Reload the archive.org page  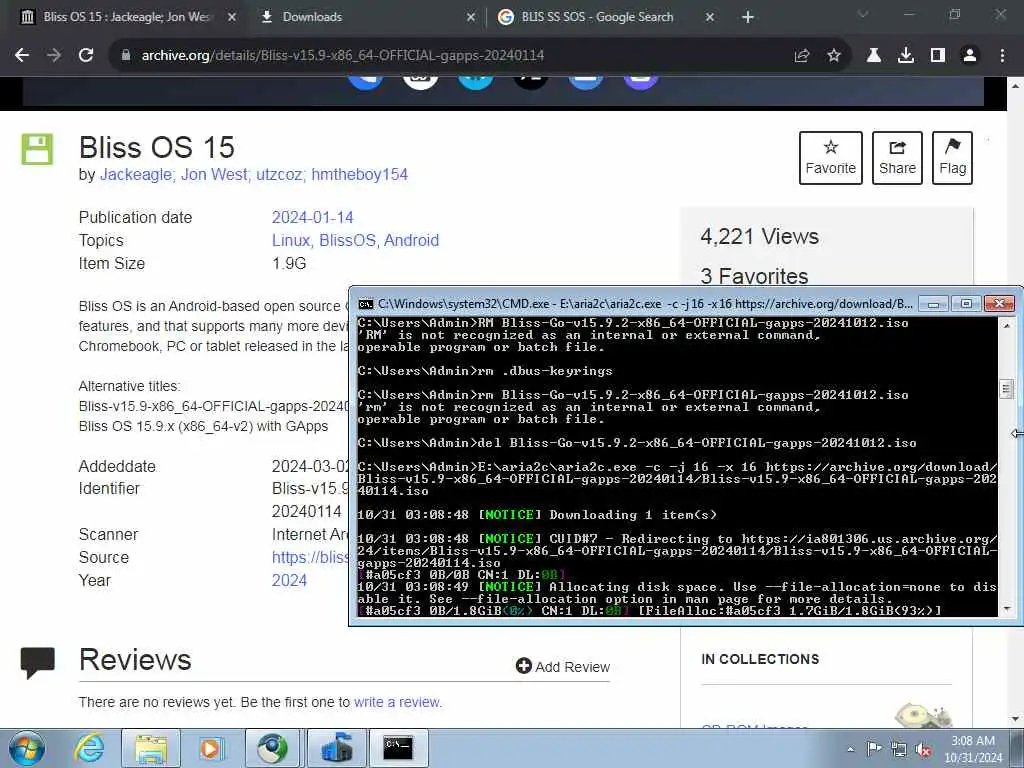pos(86,56)
